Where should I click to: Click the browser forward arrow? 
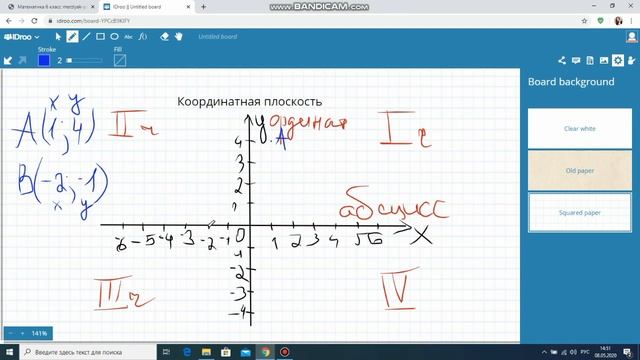[x=22, y=21]
